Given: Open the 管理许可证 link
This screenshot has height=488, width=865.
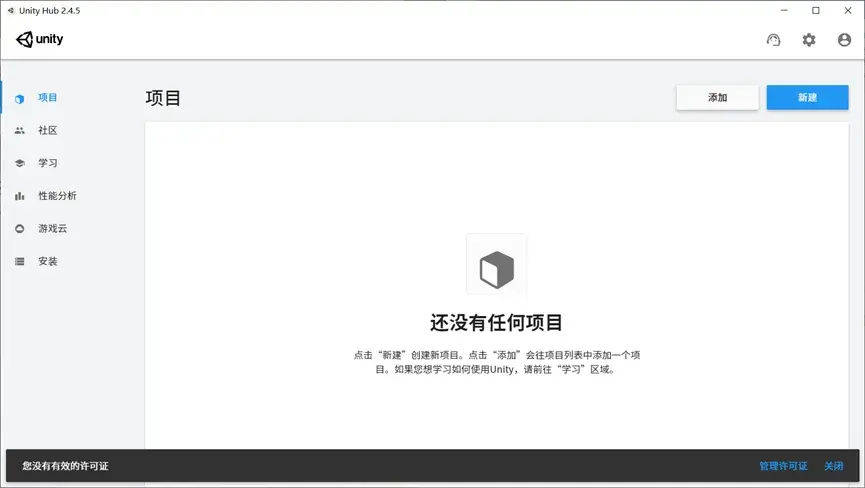Looking at the screenshot, I should [783, 466].
